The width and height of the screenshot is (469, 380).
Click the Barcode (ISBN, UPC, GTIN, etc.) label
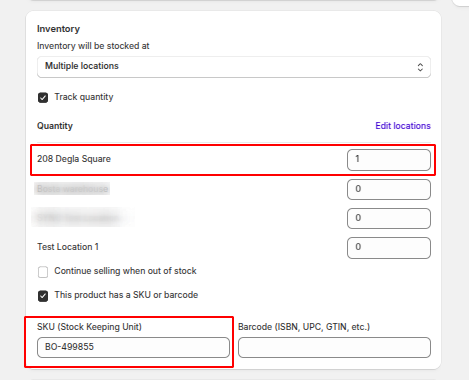(304, 327)
